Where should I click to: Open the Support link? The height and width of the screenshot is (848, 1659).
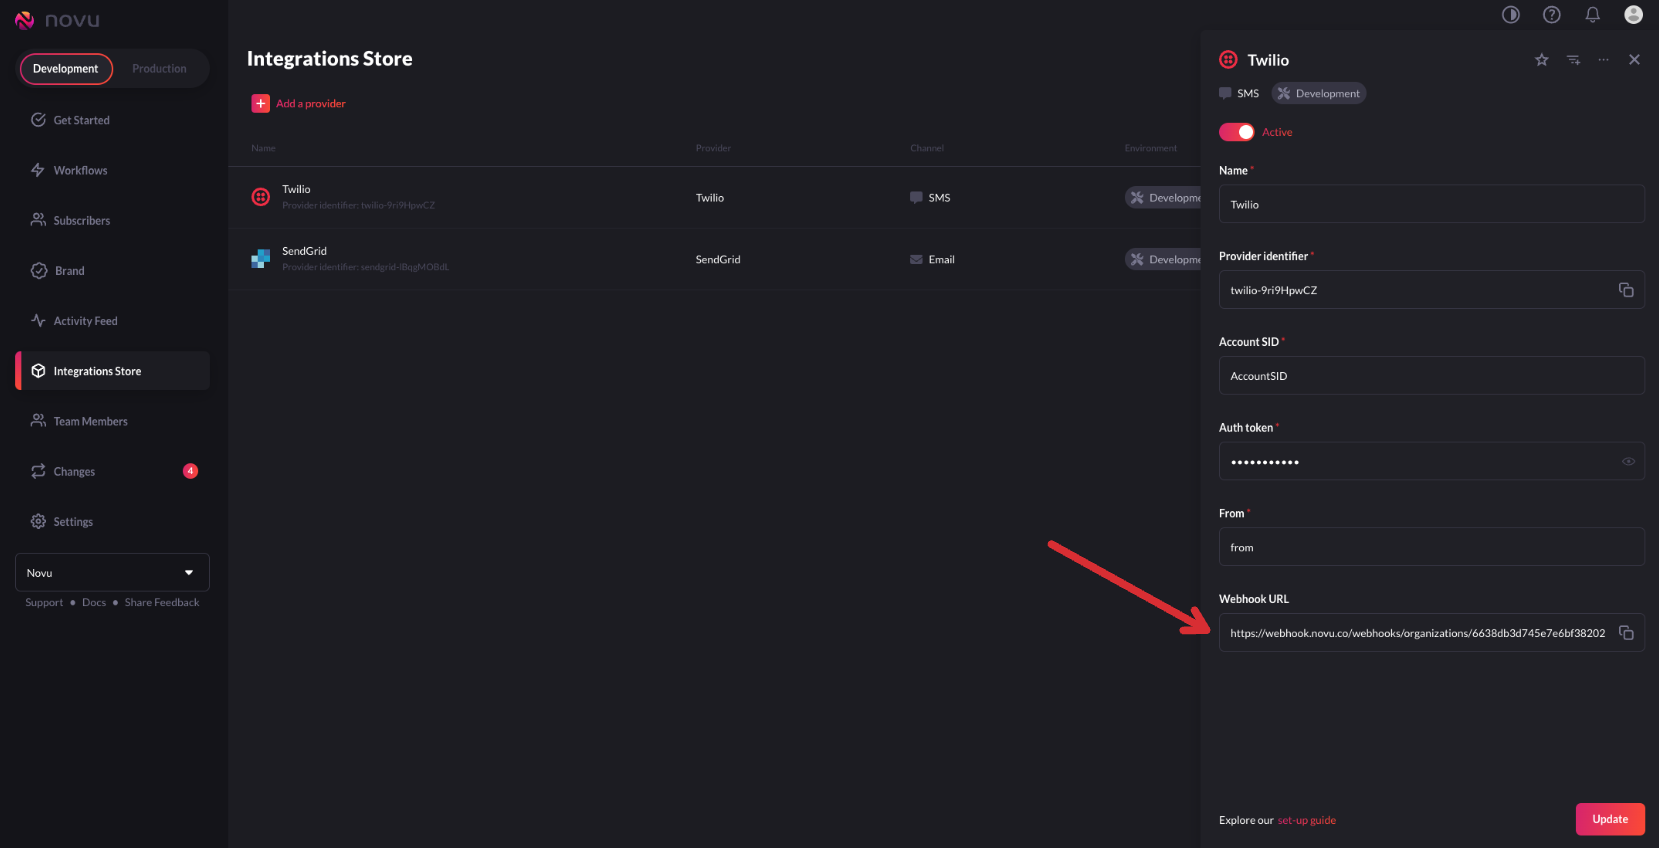44,603
